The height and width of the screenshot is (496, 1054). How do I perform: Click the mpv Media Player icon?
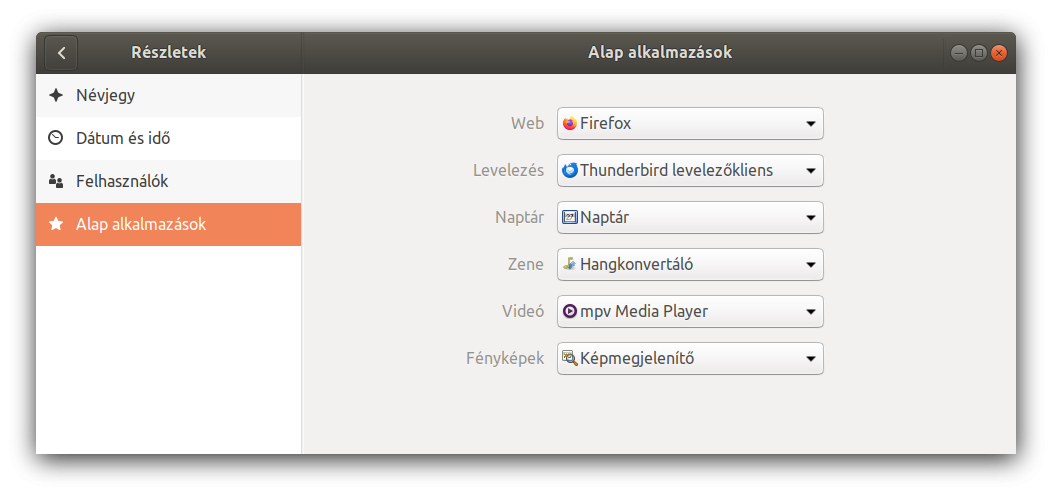click(570, 311)
